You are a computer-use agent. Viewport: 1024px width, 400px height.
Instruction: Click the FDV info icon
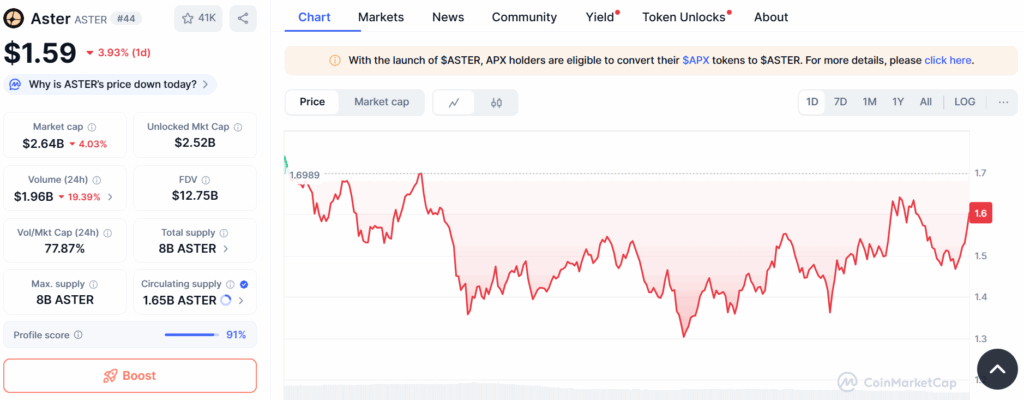[x=206, y=180]
